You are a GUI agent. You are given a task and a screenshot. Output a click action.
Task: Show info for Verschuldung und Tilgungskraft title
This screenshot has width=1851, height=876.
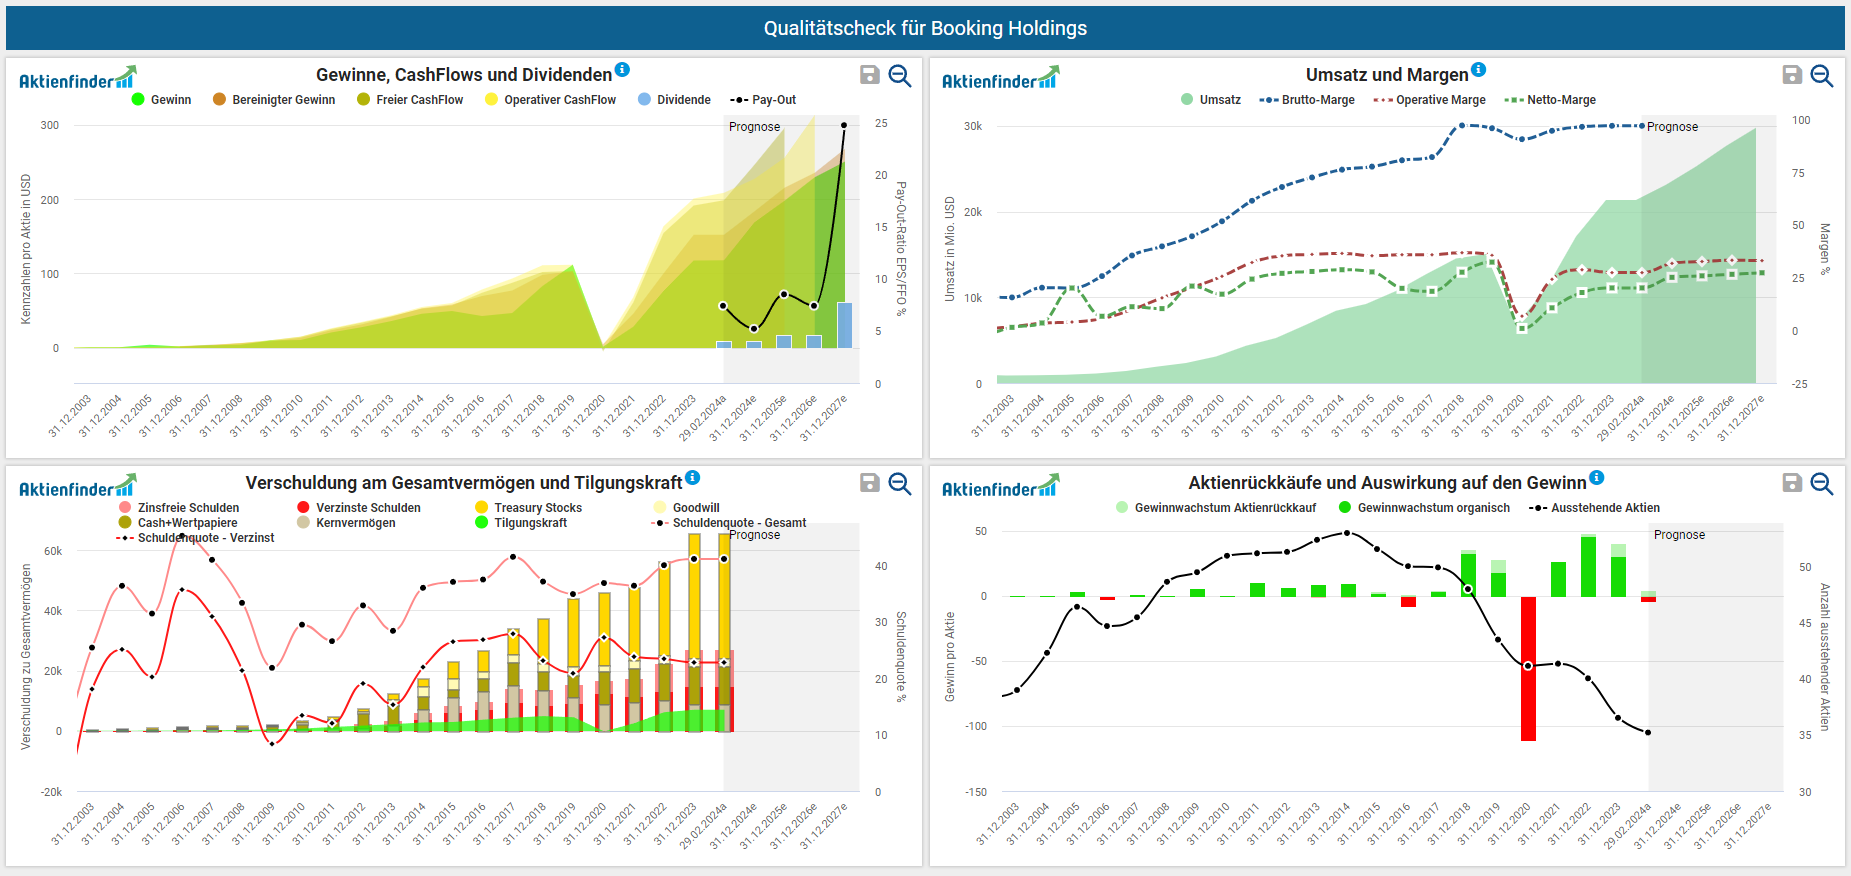(x=693, y=477)
